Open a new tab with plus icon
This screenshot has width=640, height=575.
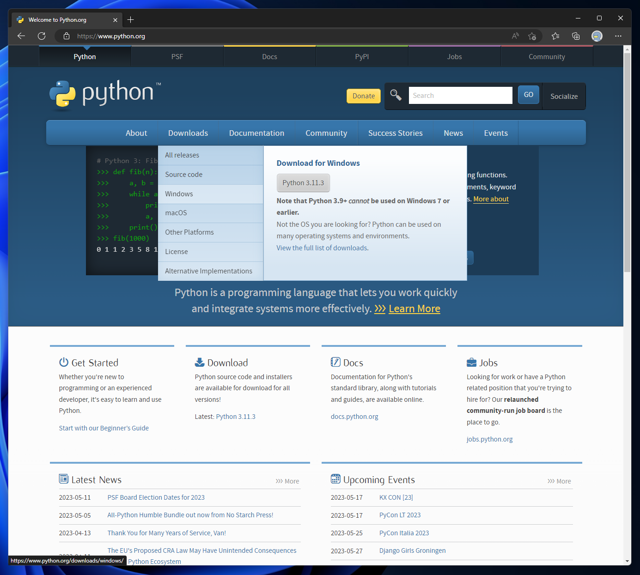[130, 19]
